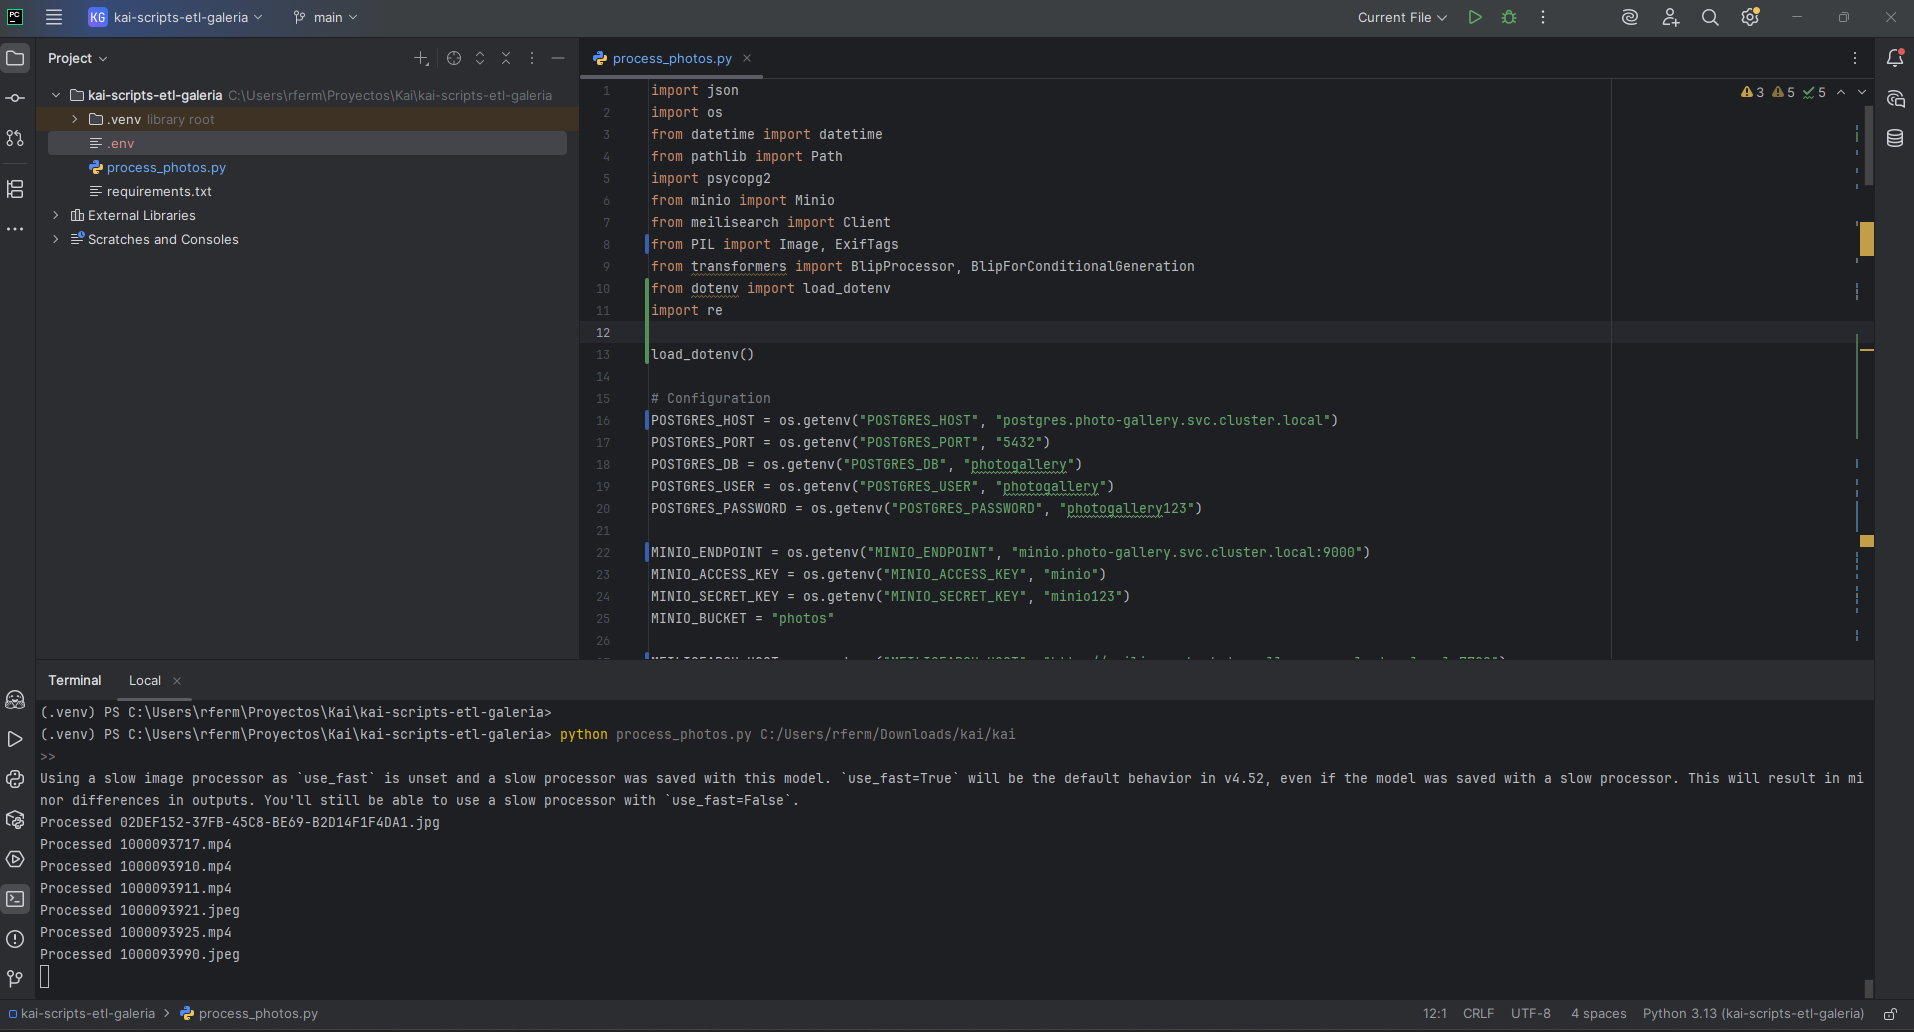Viewport: 1914px width, 1032px height.
Task: Open more run actions menu
Action: (1543, 17)
